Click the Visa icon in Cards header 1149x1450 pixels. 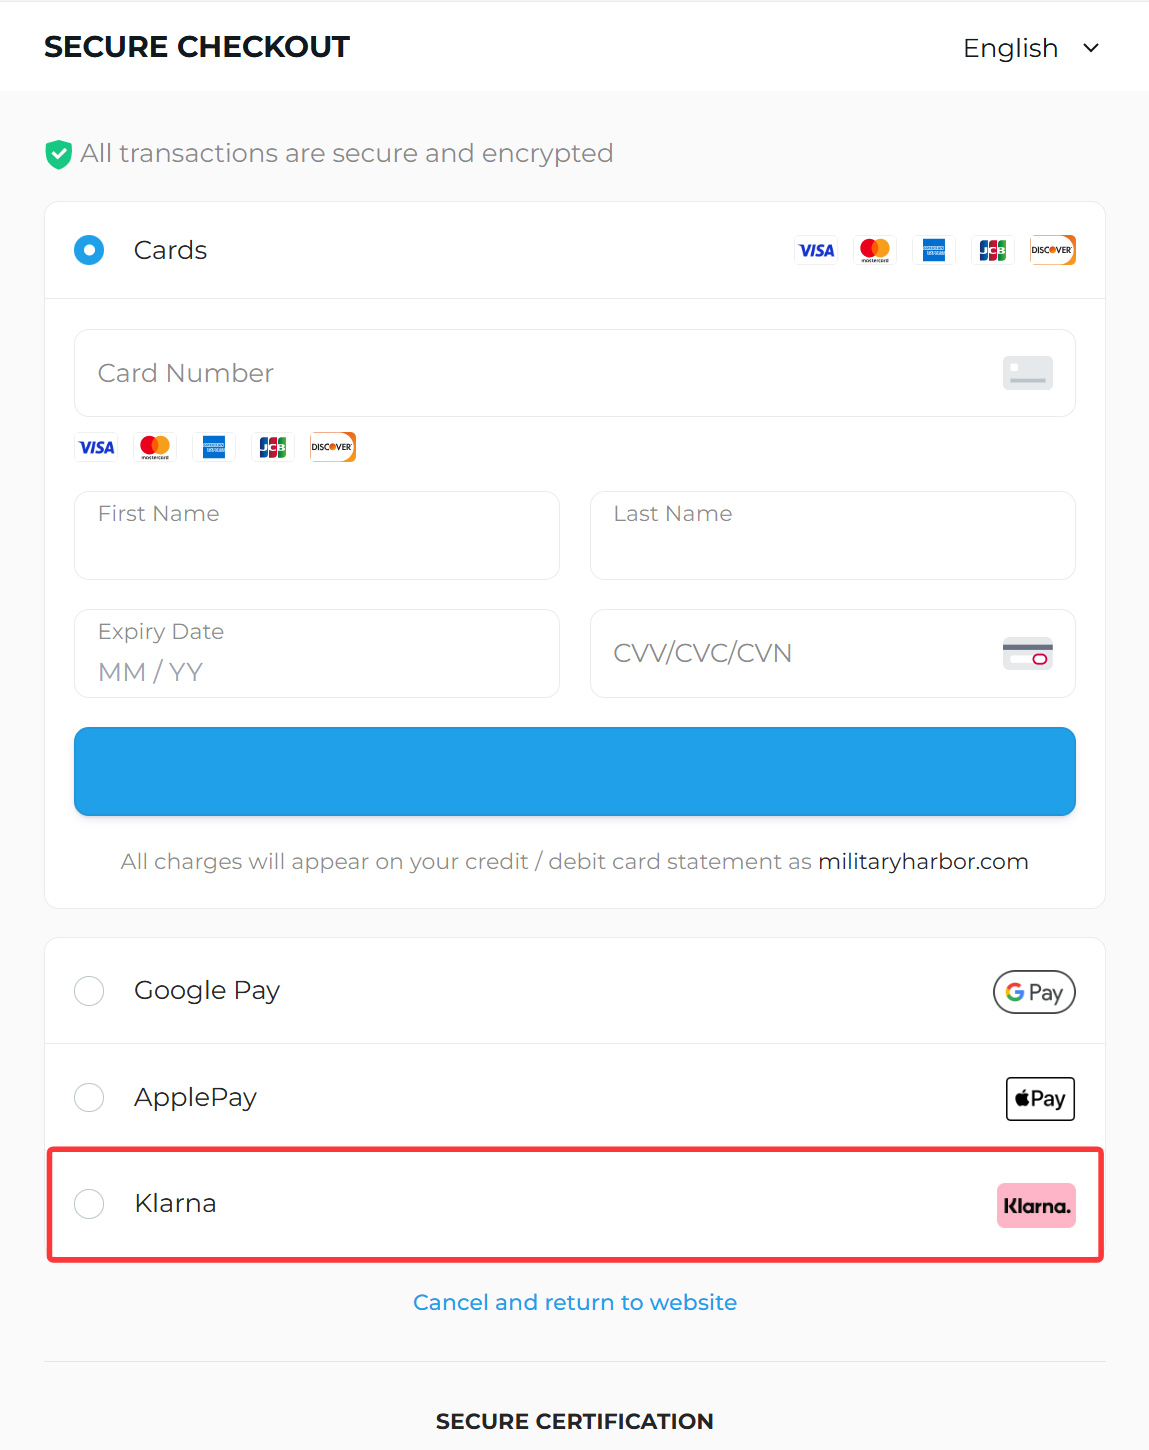point(816,250)
